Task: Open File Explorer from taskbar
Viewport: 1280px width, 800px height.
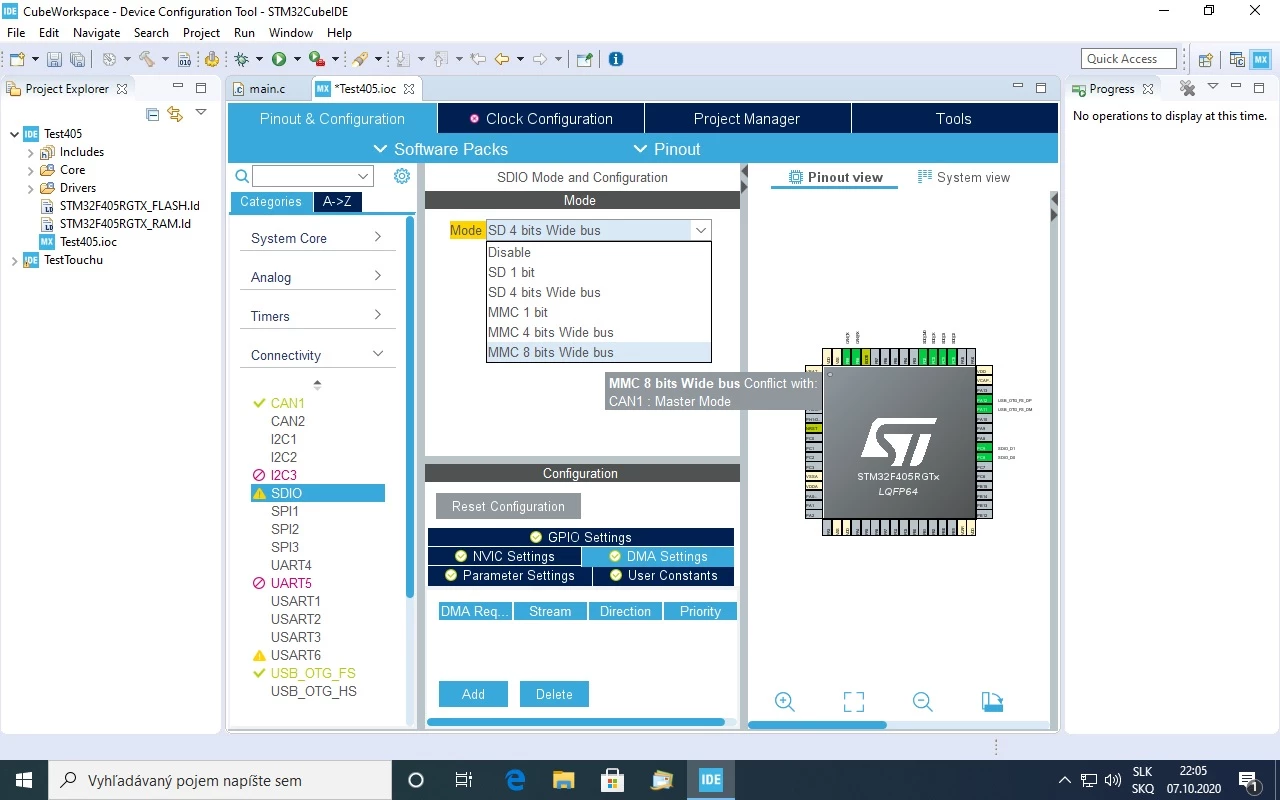Action: [564, 780]
